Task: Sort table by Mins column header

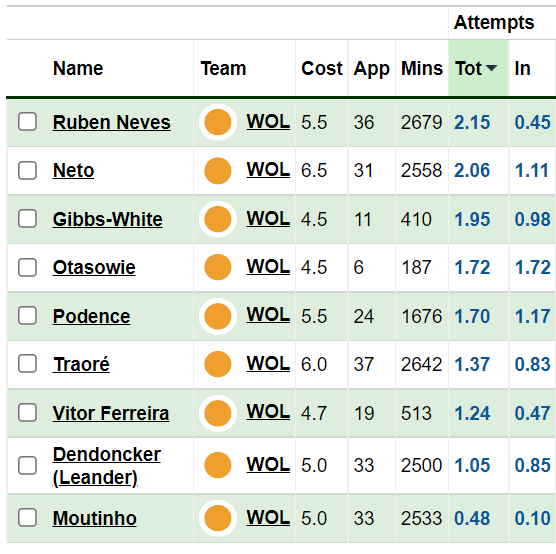Action: click(x=422, y=68)
